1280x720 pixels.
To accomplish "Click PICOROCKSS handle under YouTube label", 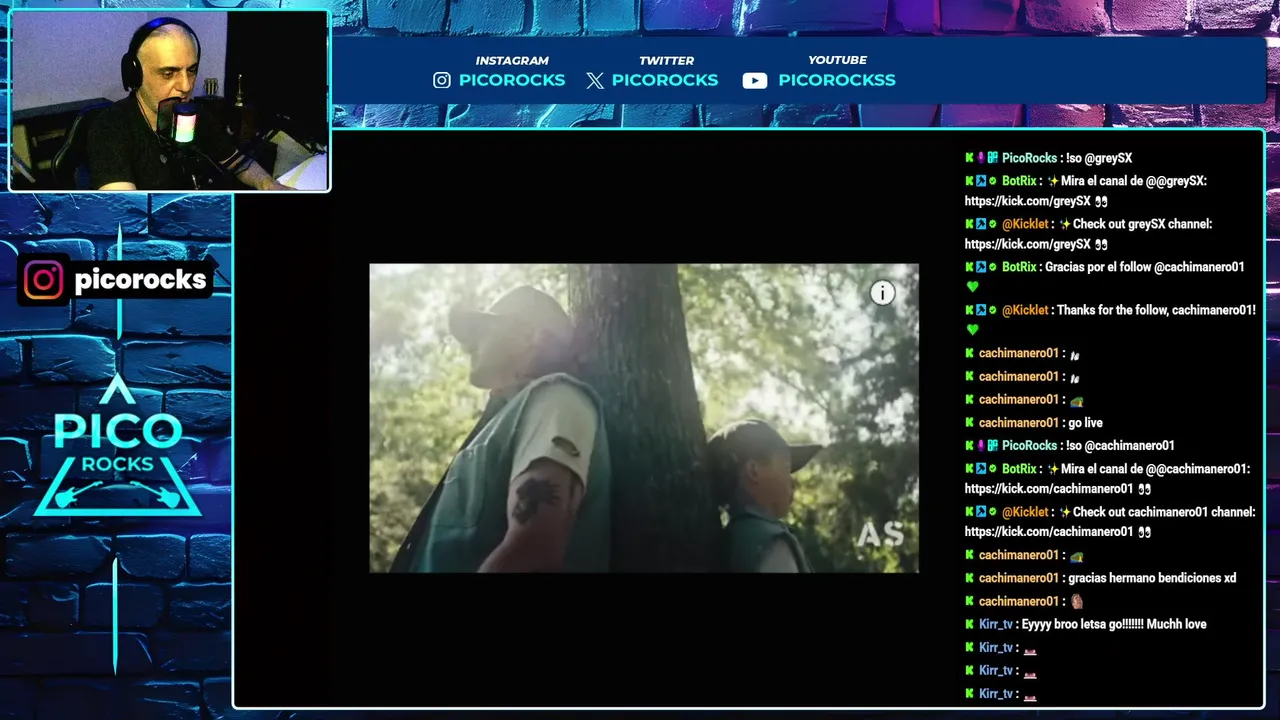I will [837, 80].
